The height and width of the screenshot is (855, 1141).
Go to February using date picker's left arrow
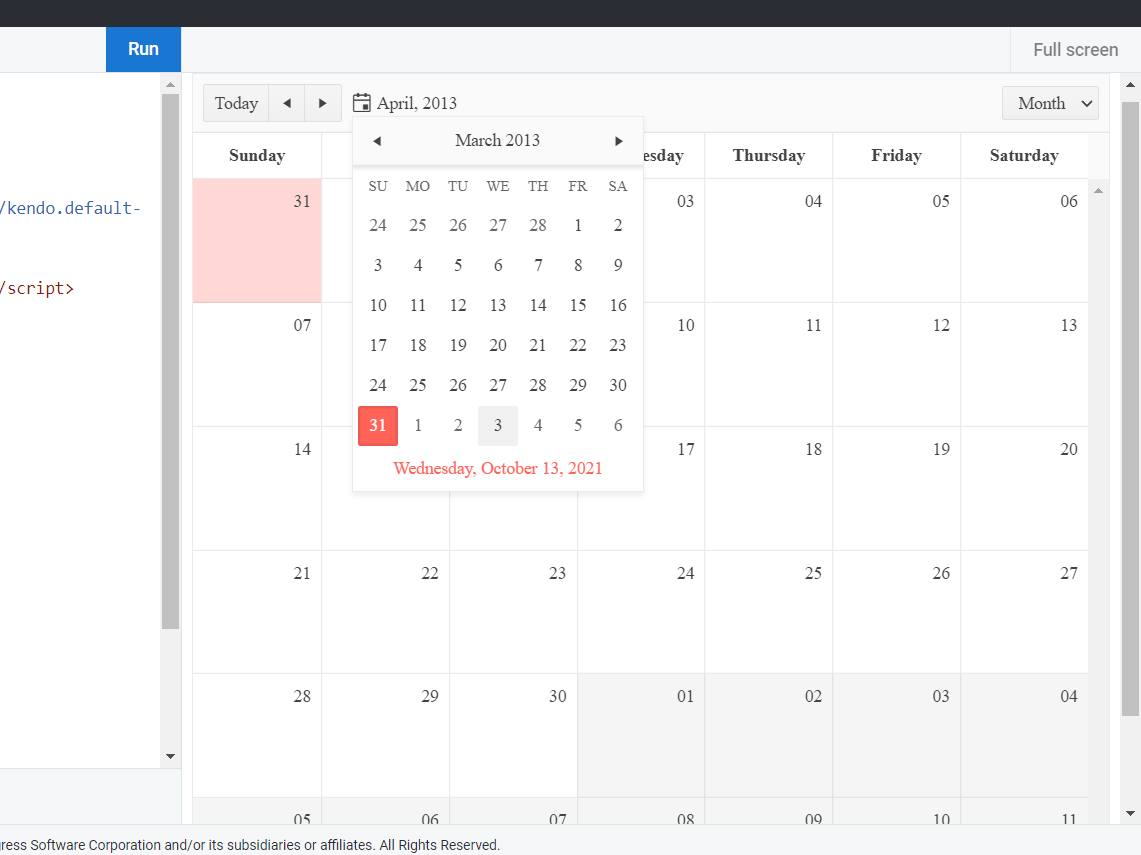pyautogui.click(x=377, y=140)
